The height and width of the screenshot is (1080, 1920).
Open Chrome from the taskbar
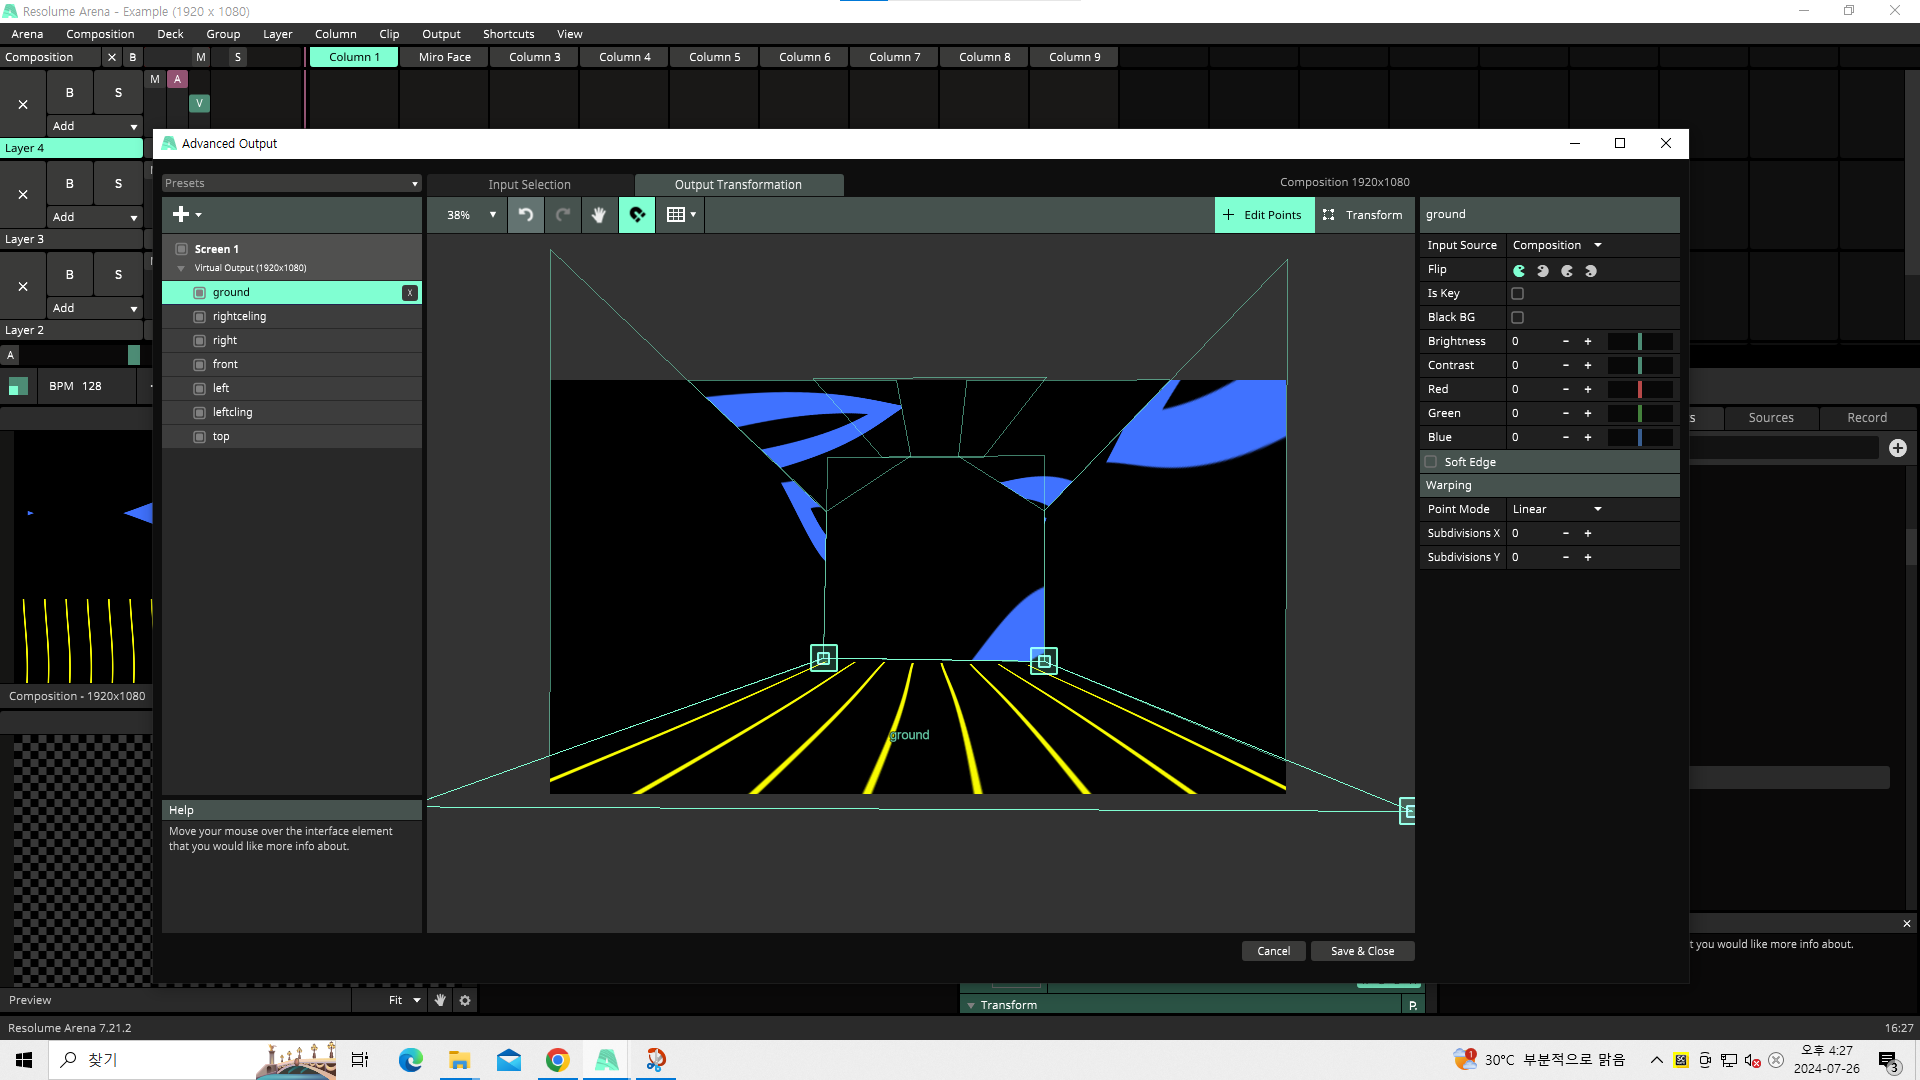[x=557, y=1060]
